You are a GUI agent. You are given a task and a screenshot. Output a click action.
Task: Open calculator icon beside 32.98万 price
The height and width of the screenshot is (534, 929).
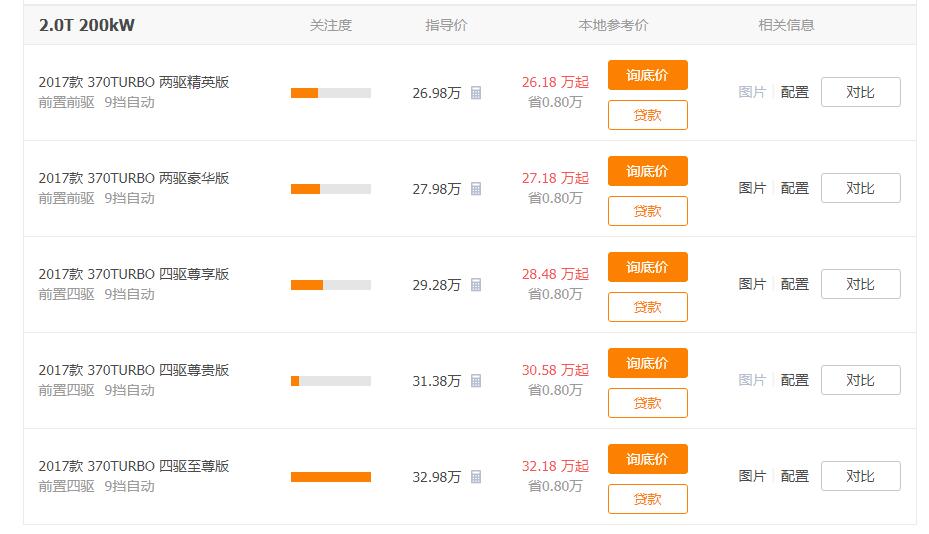(x=476, y=477)
